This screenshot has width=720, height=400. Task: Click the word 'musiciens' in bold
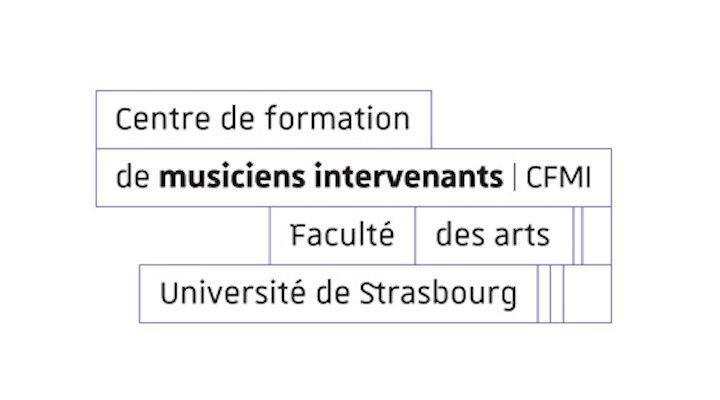(x=232, y=177)
